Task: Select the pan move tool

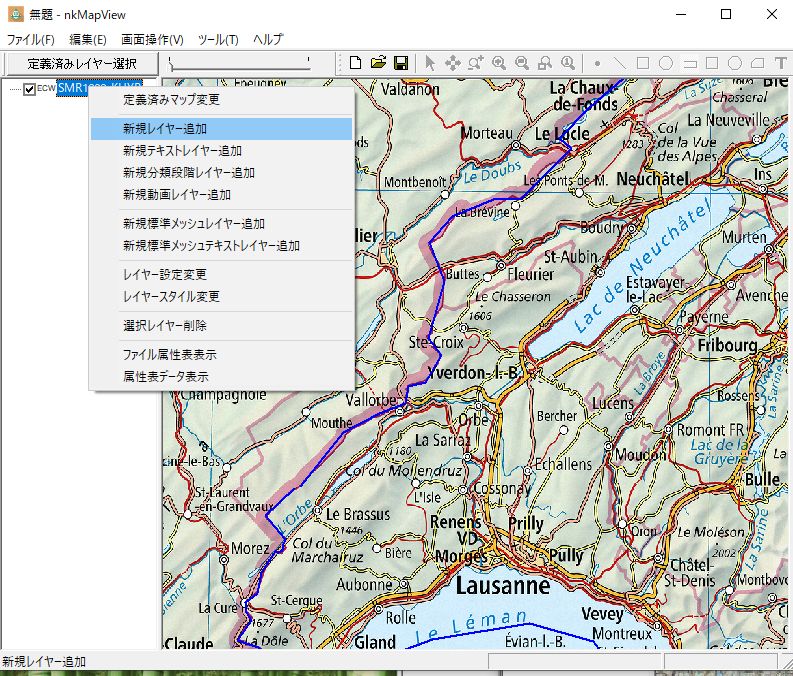Action: tap(452, 63)
